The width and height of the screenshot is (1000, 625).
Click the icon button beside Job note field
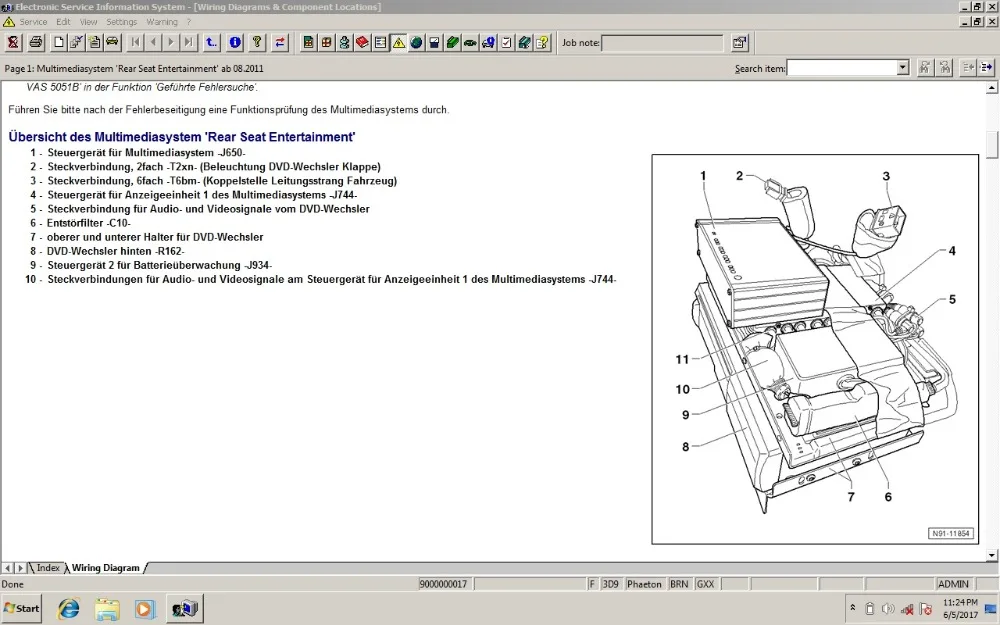pyautogui.click(x=740, y=43)
